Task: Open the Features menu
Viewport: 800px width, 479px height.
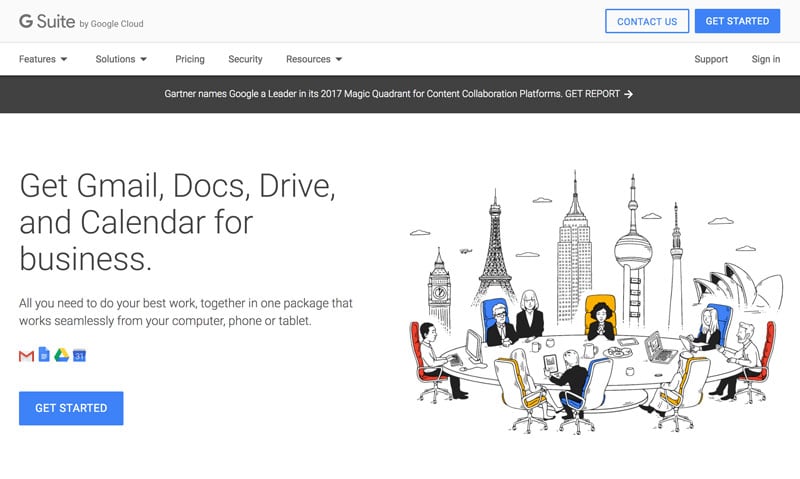Action: coord(43,59)
